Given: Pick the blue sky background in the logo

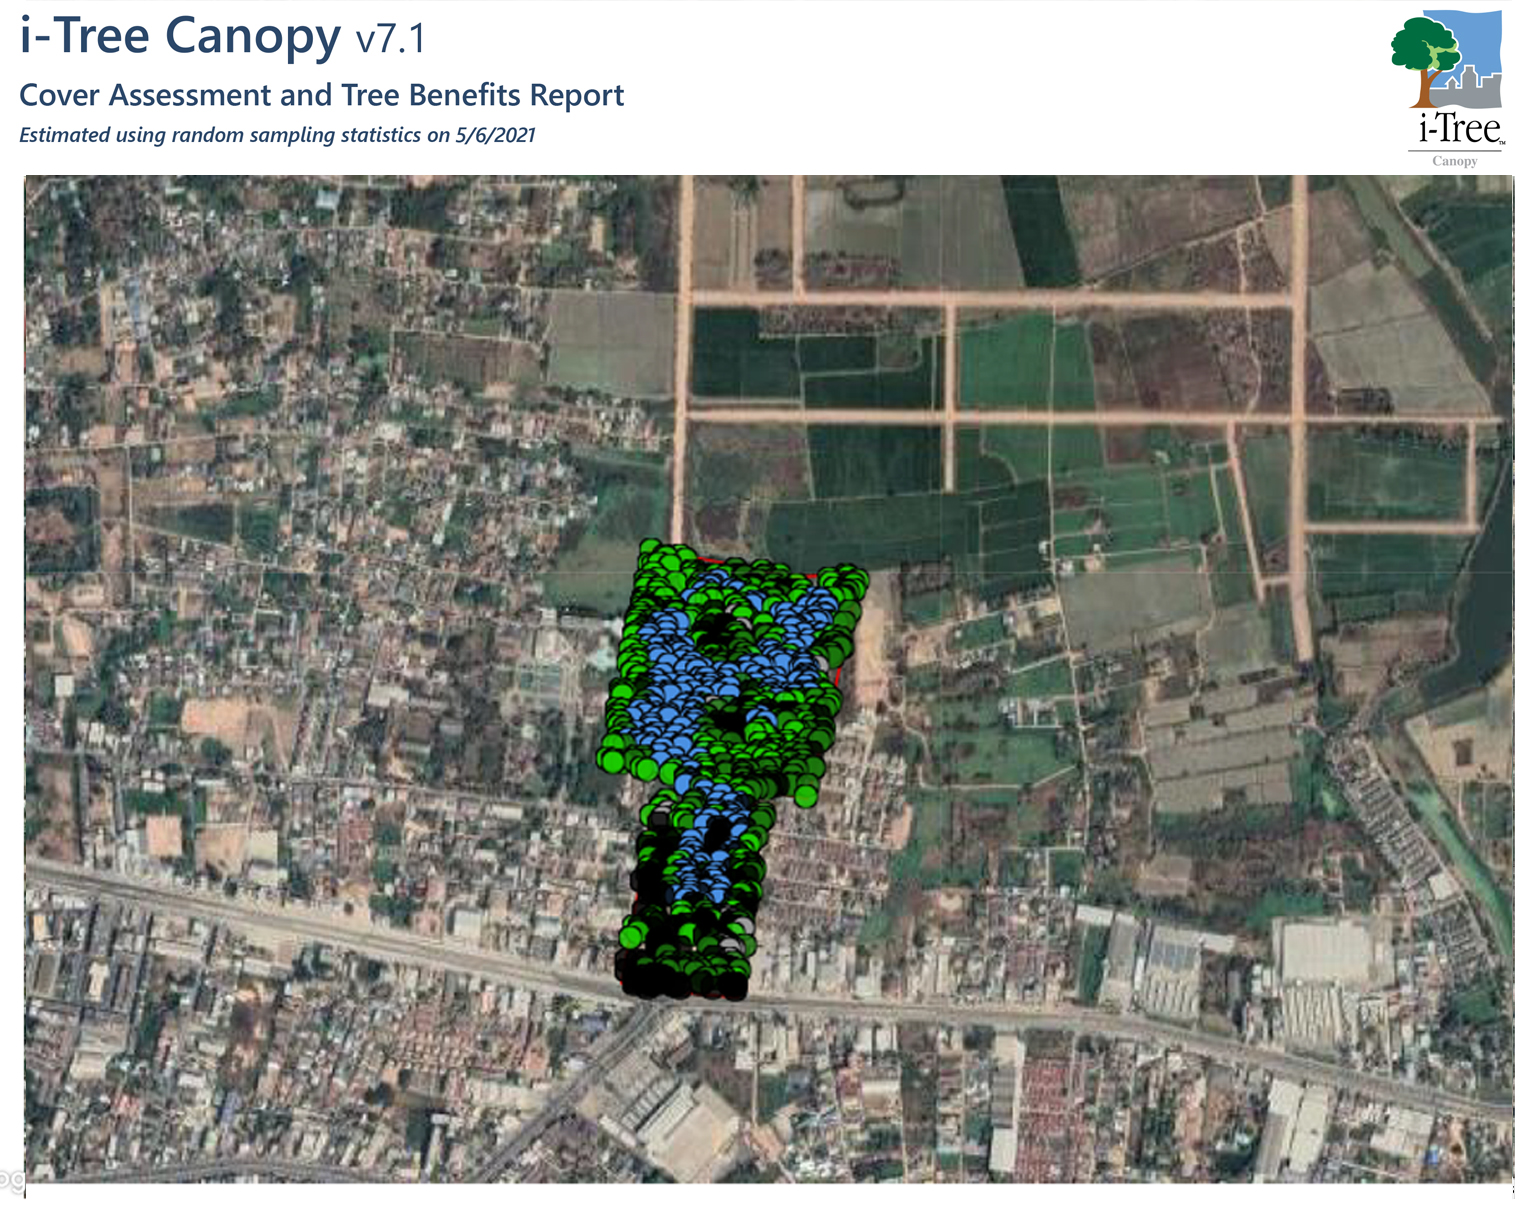Looking at the screenshot, I should coord(1480,40).
